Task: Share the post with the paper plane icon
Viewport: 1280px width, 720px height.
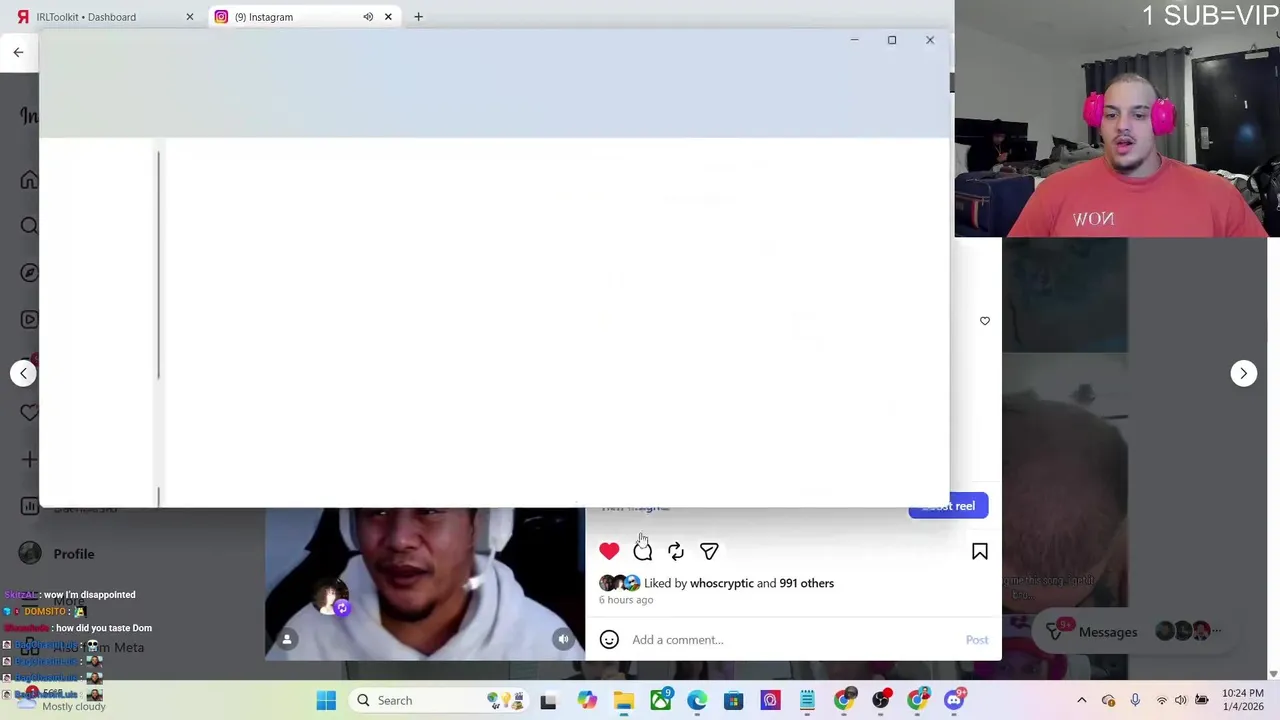Action: click(x=709, y=551)
